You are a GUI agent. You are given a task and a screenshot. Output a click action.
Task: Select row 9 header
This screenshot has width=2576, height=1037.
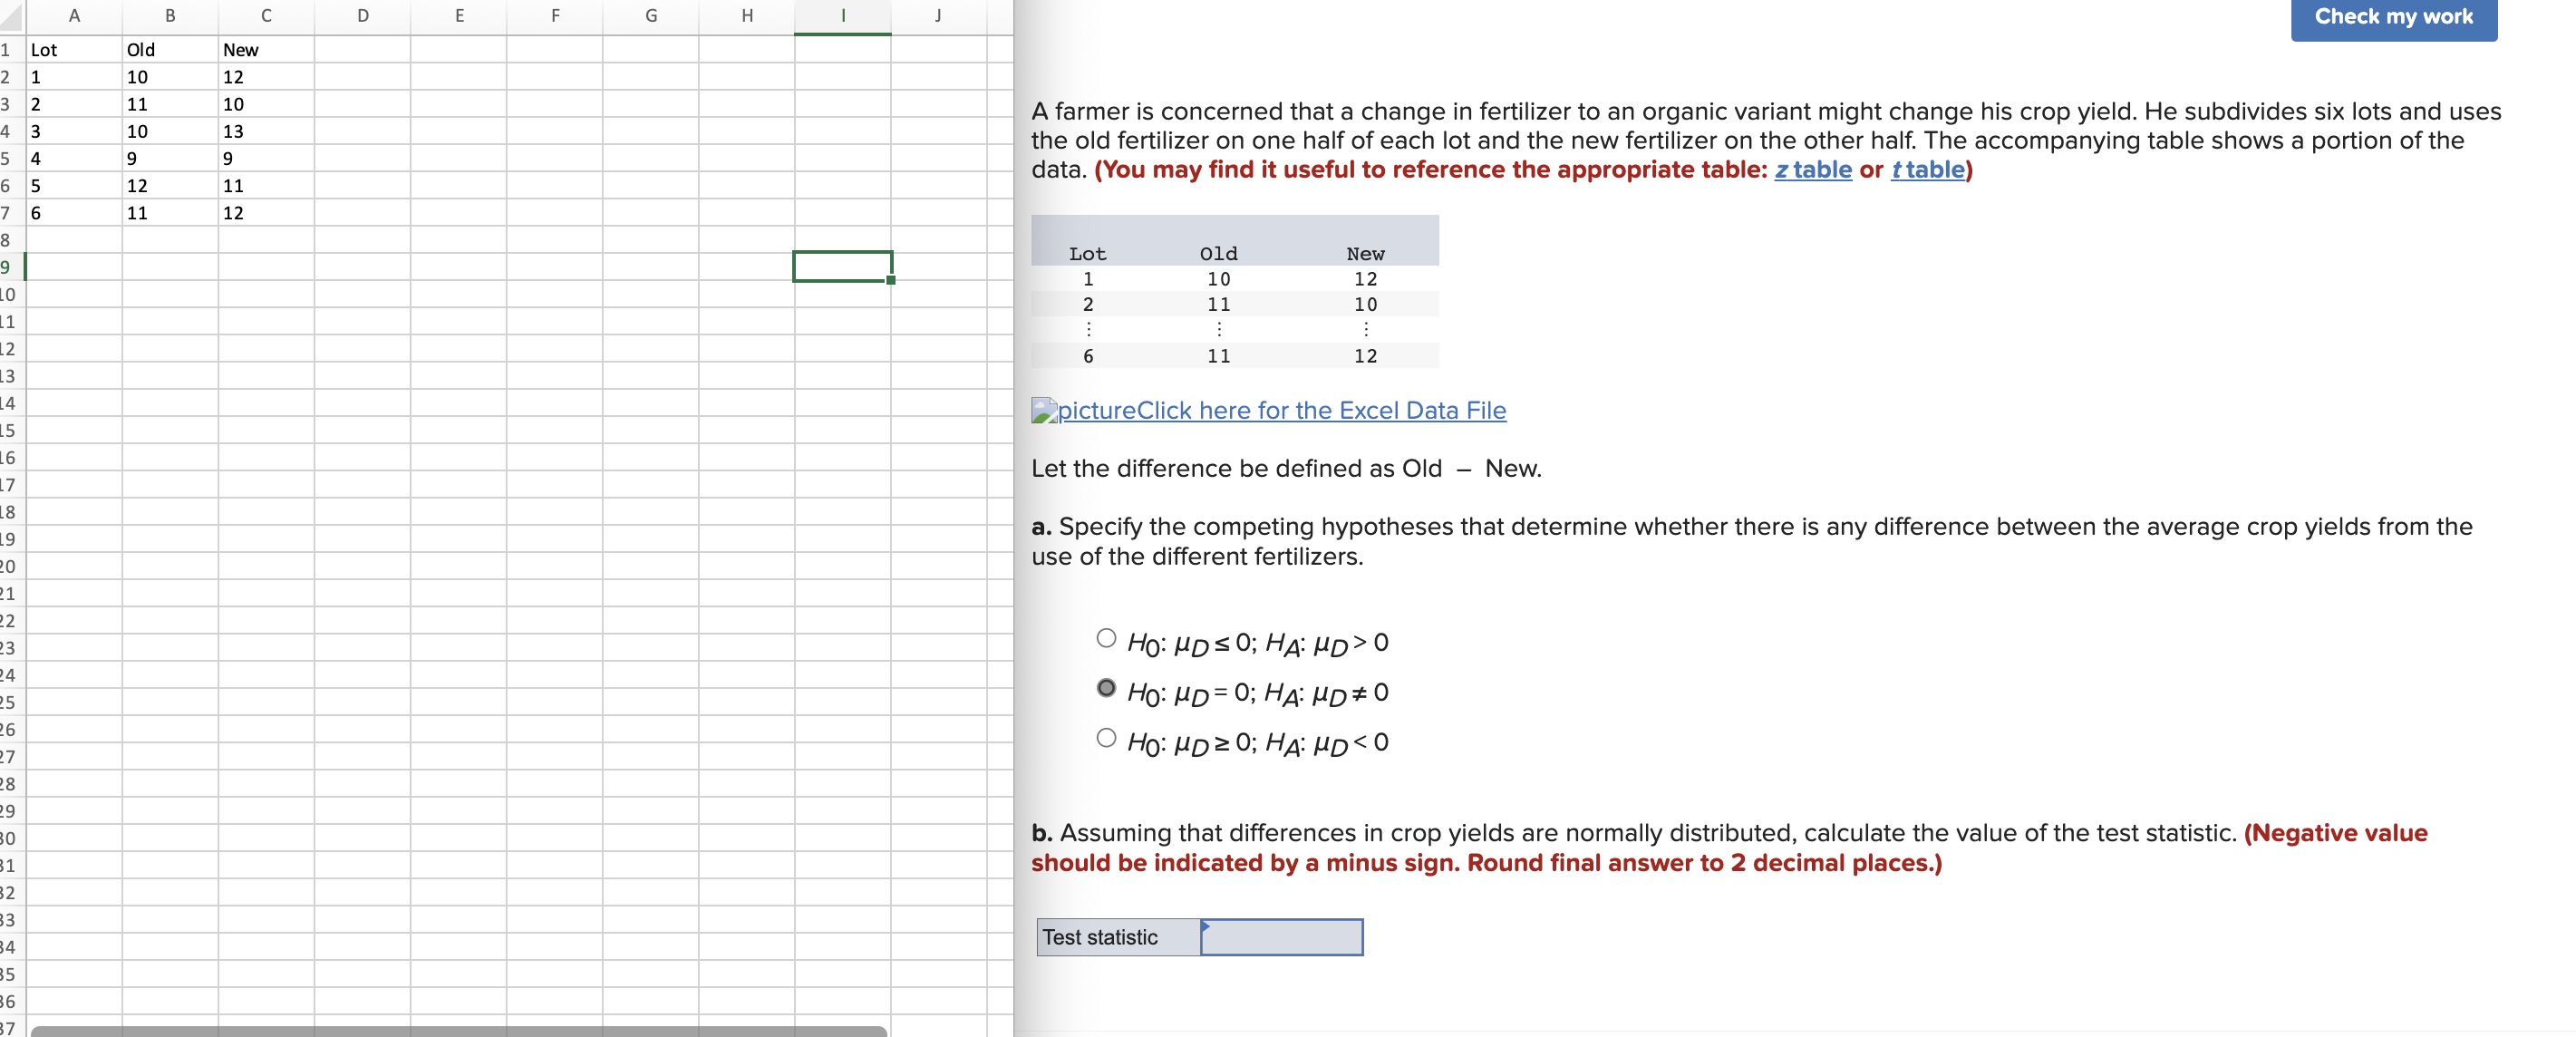[x=8, y=267]
